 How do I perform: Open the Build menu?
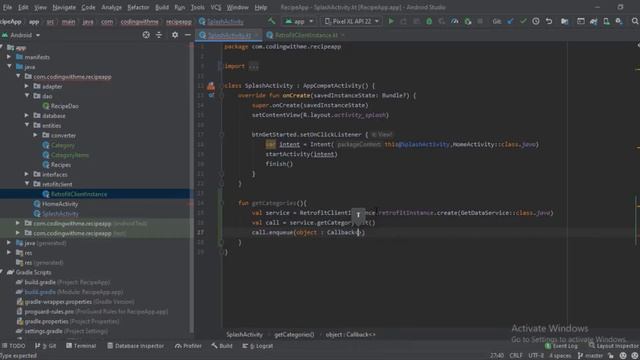coord(162,7)
